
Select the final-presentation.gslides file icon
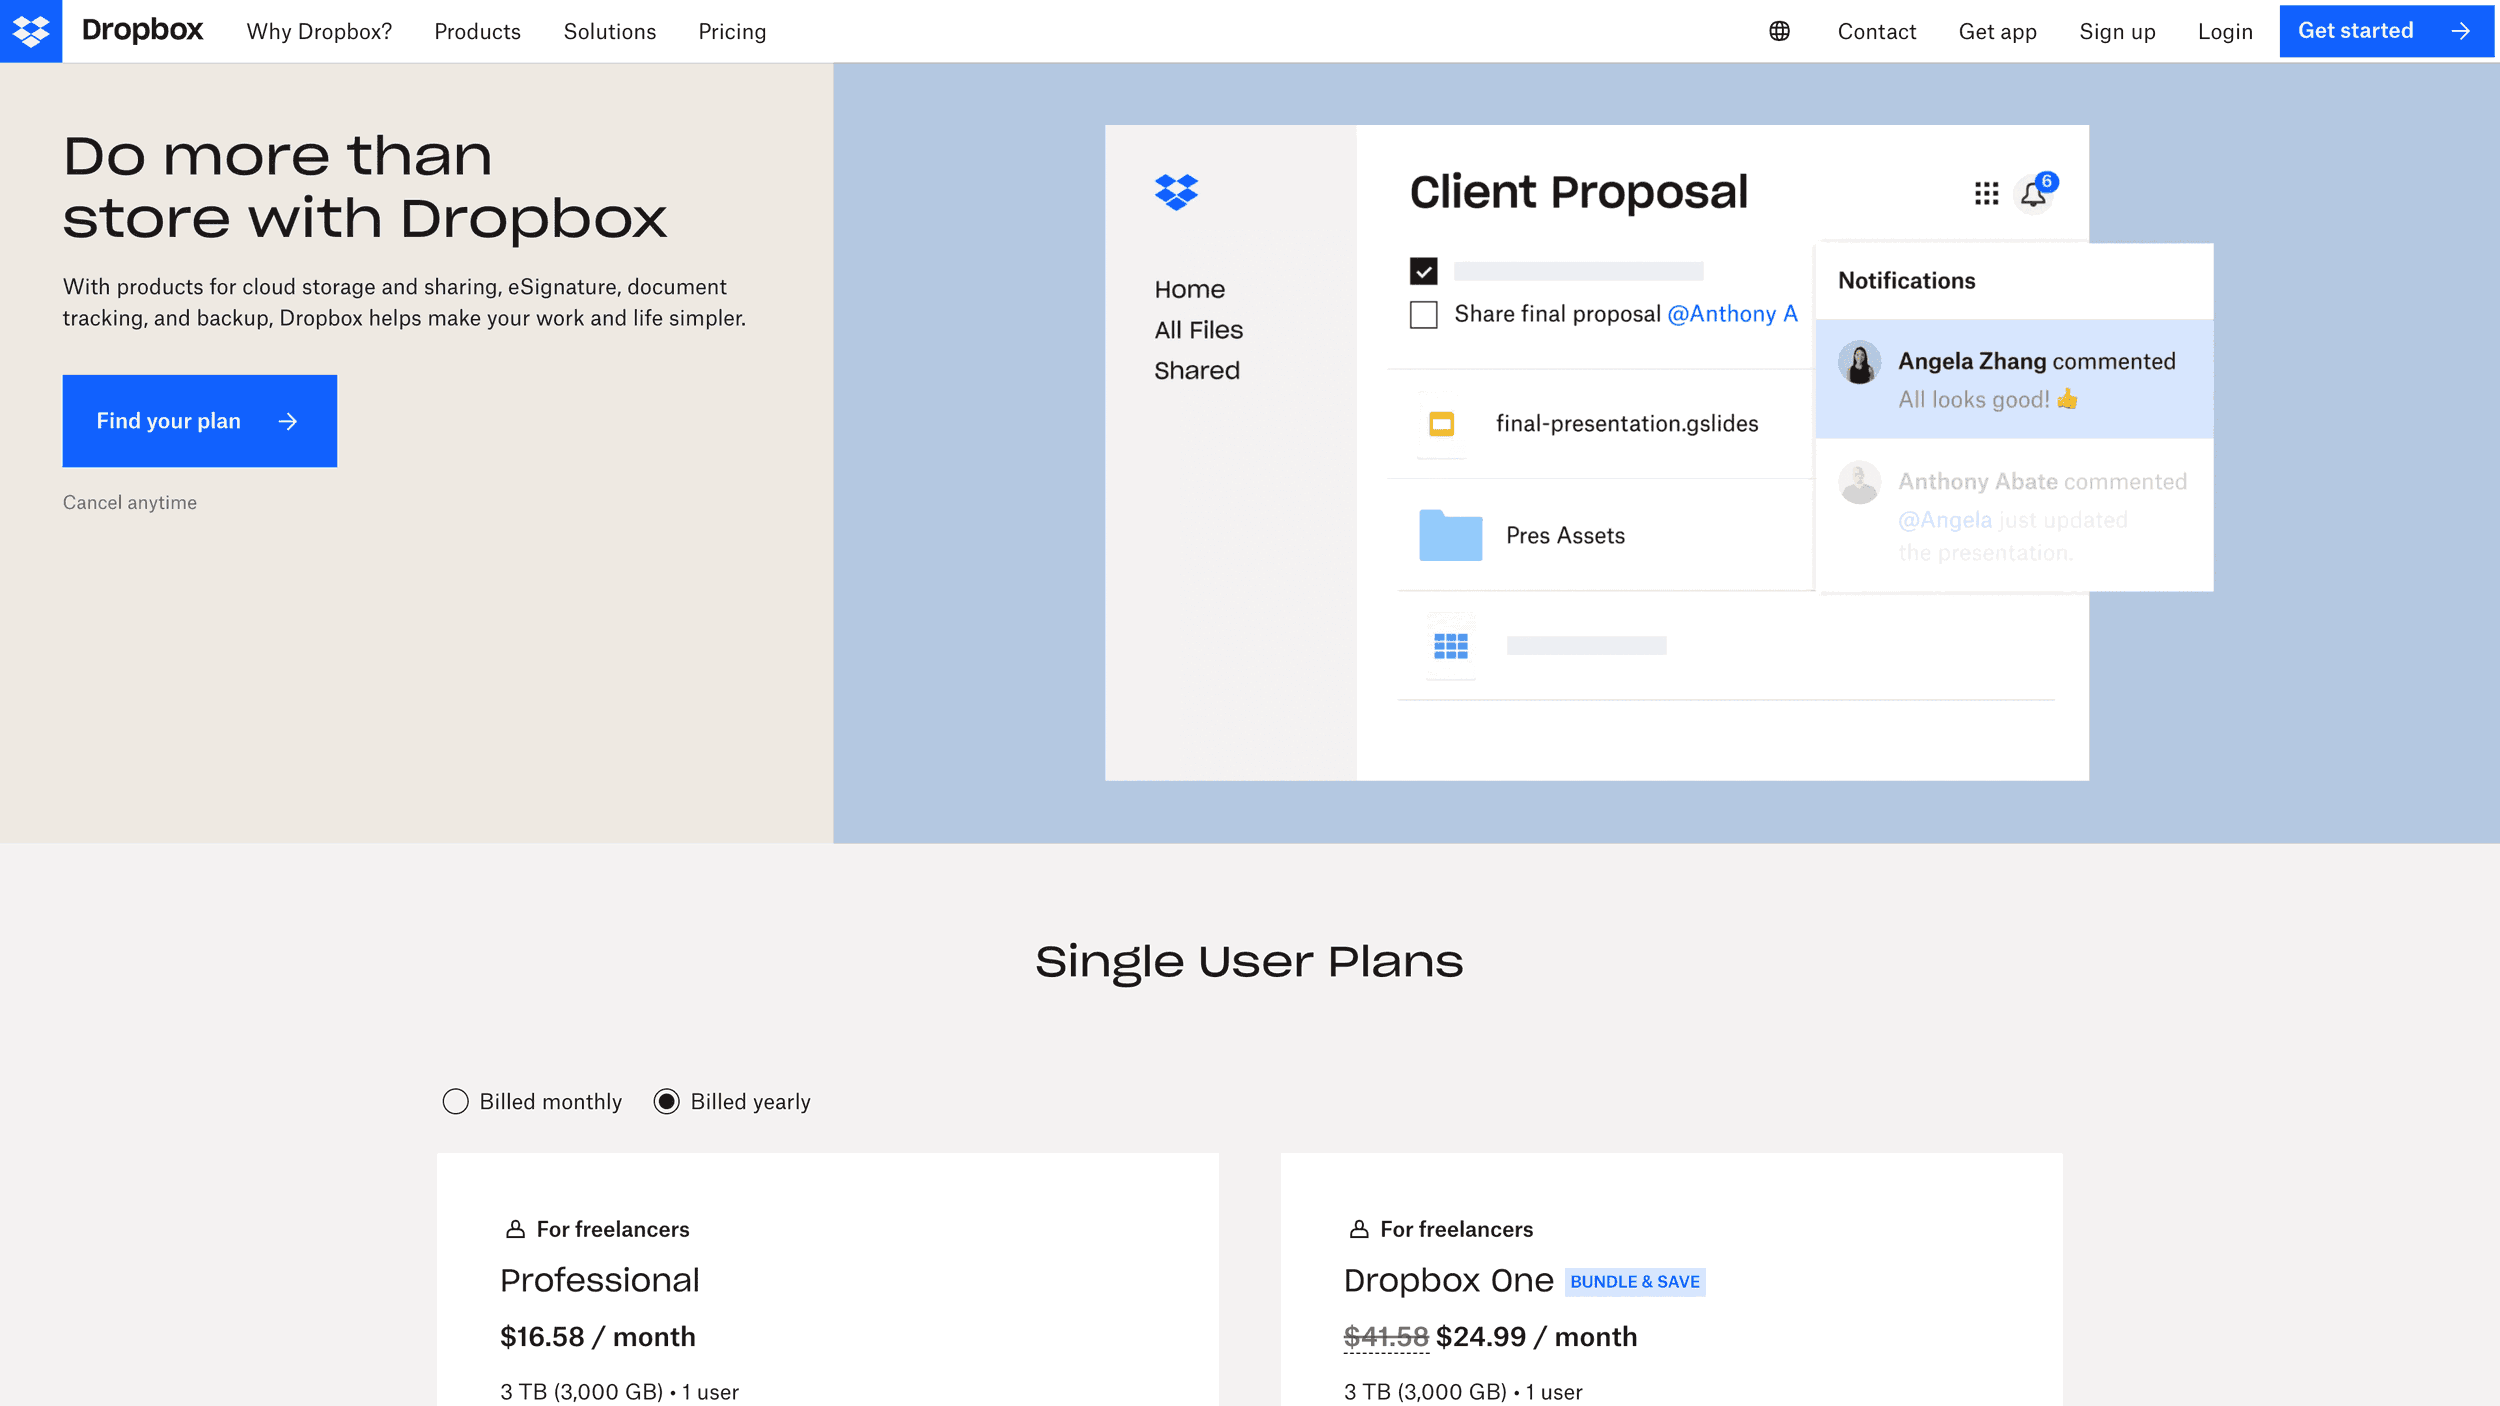1440,423
